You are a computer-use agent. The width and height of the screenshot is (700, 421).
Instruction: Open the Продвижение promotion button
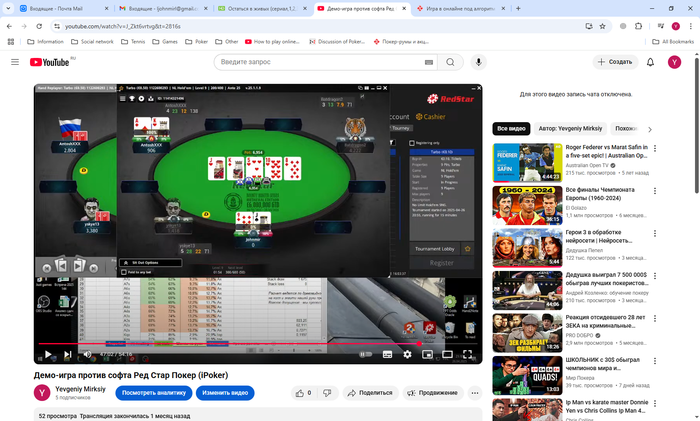click(433, 393)
